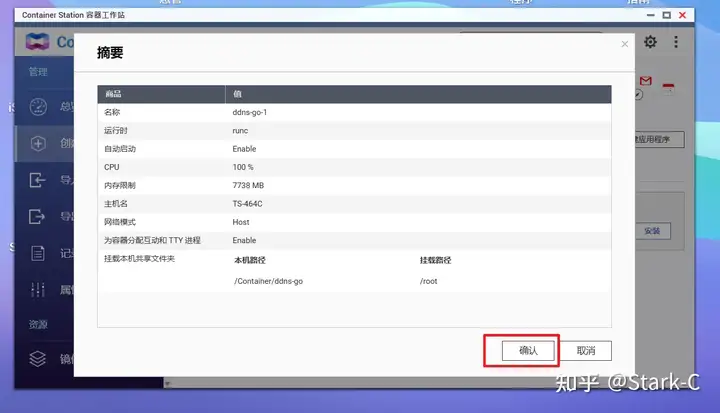Viewport: 720px width, 413px height.
Task: Click the 应用程序 button behind dialog
Action: coord(659,139)
